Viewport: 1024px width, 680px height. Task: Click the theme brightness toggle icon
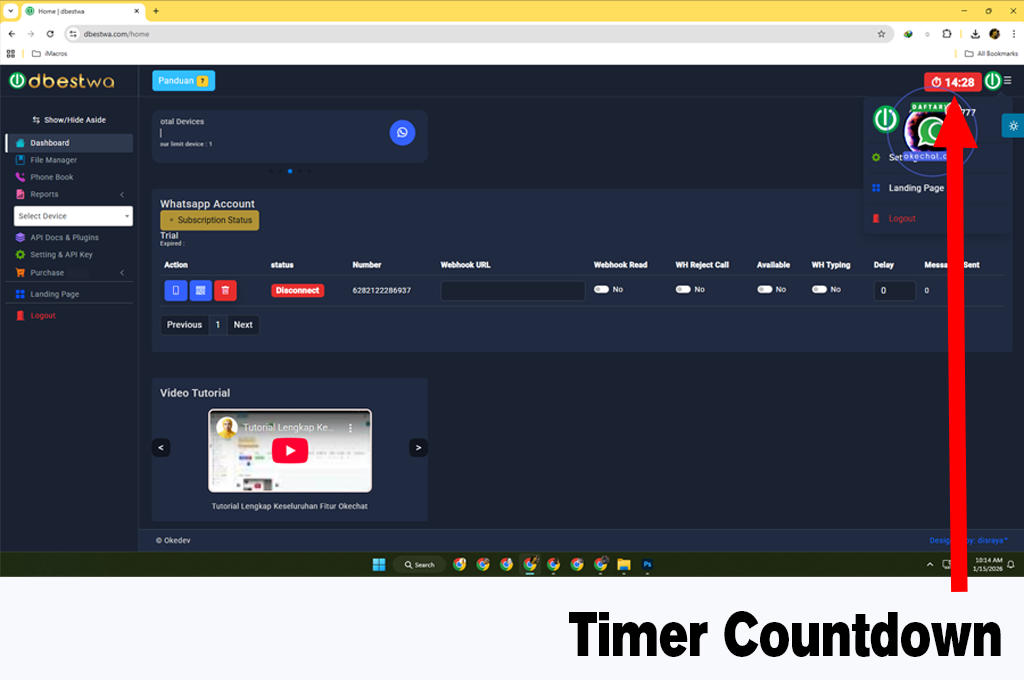click(1013, 125)
